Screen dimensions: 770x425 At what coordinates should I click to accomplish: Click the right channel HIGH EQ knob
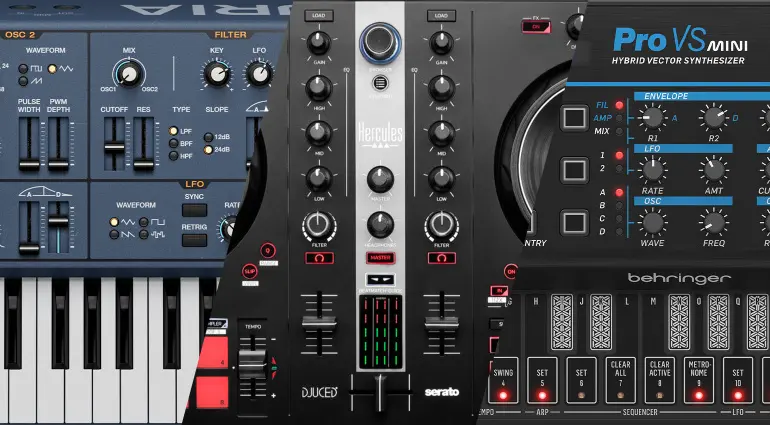(441, 88)
